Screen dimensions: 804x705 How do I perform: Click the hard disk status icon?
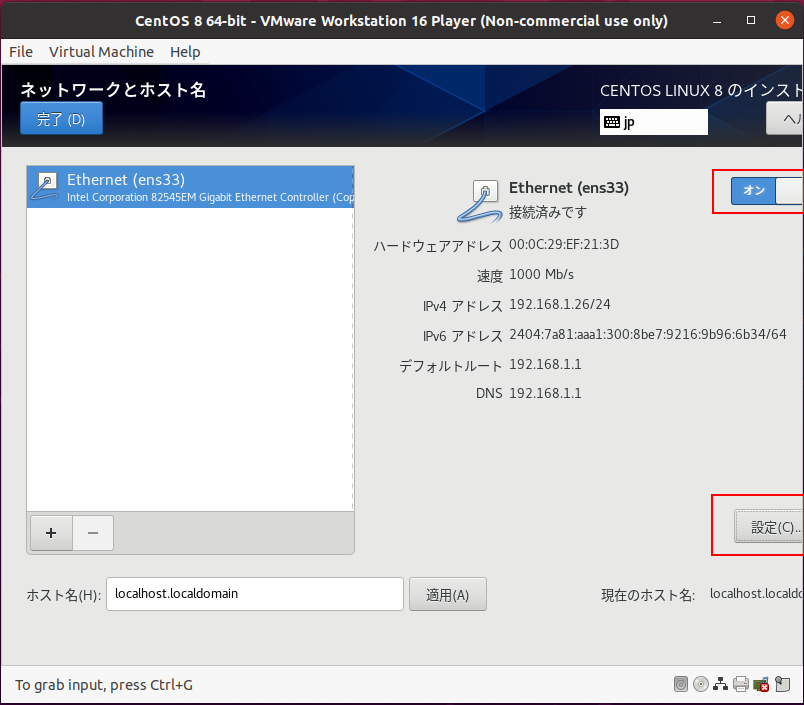(681, 685)
